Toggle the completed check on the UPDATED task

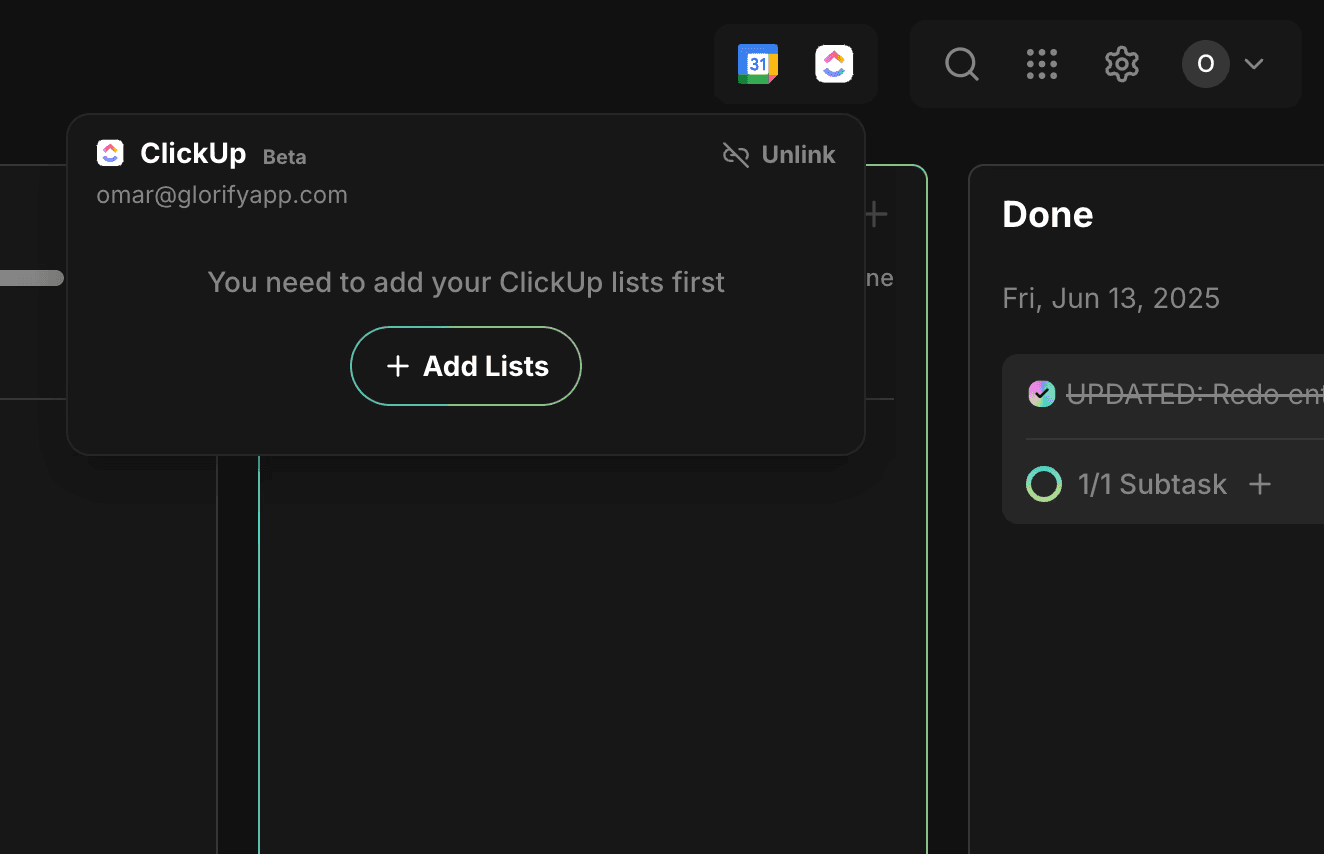[x=1041, y=394]
